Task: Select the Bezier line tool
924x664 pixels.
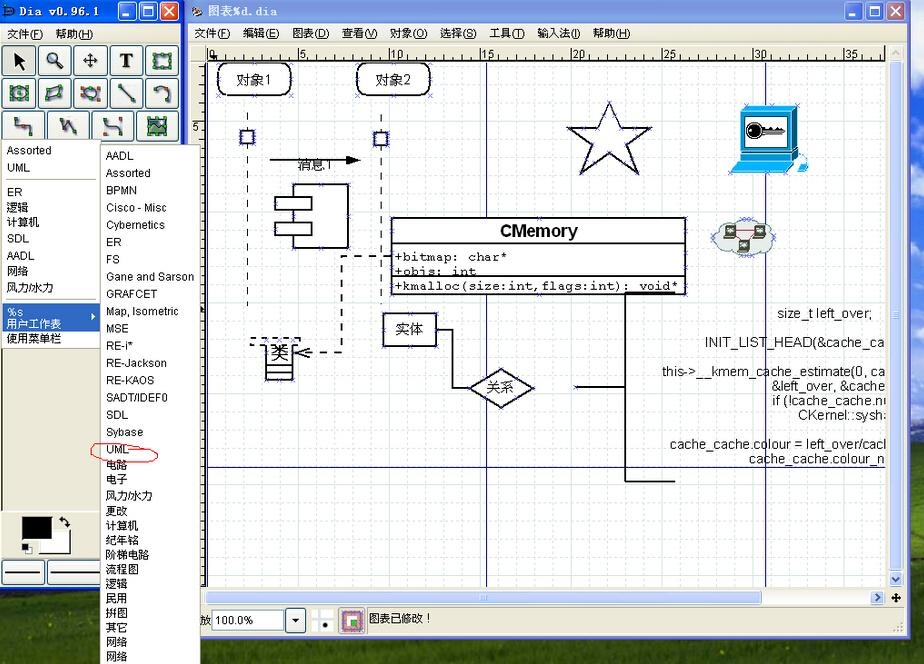Action: [x=112, y=125]
